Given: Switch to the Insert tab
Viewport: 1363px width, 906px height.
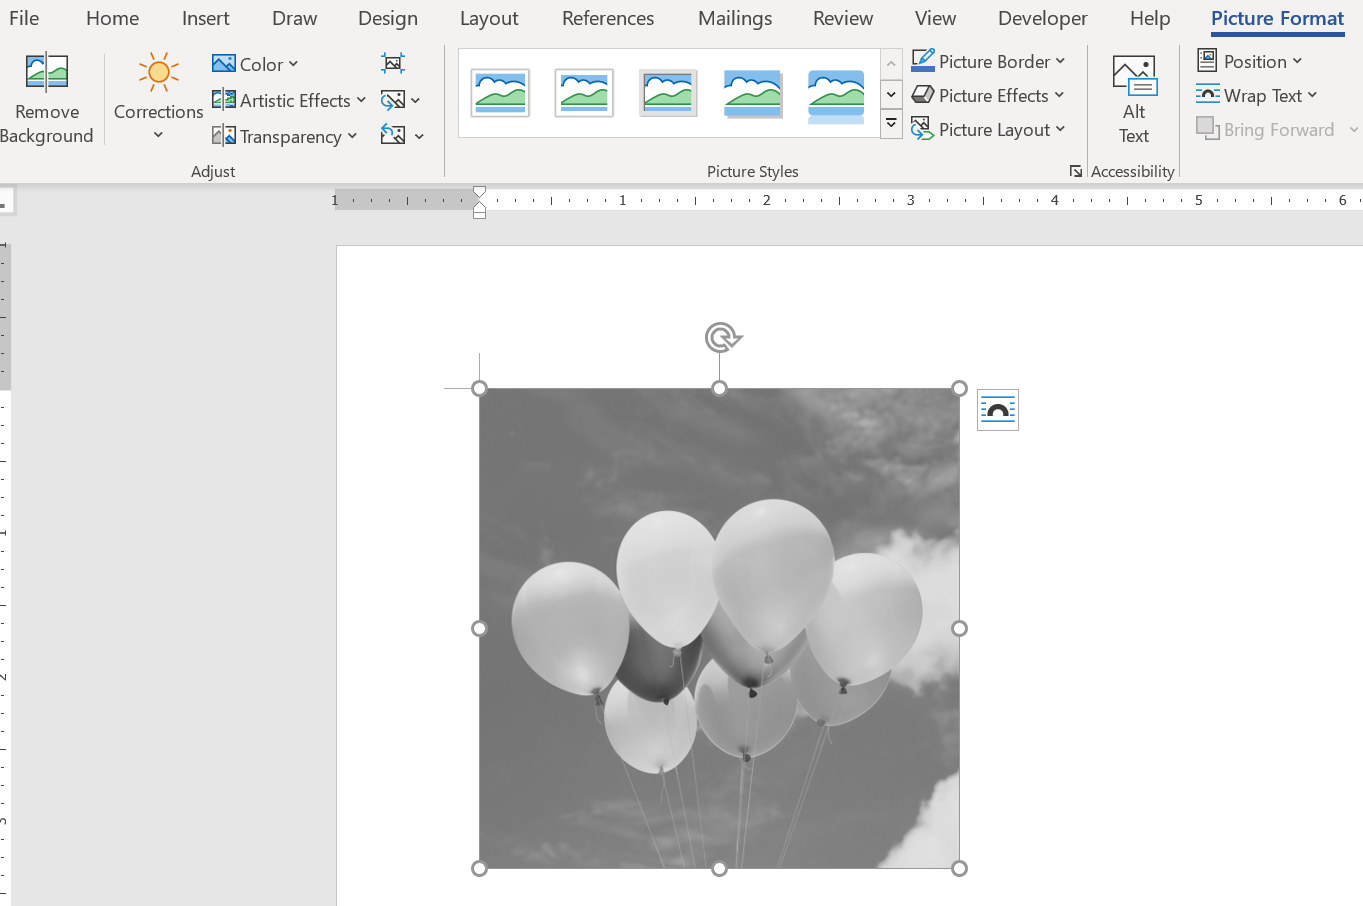Looking at the screenshot, I should tap(206, 18).
